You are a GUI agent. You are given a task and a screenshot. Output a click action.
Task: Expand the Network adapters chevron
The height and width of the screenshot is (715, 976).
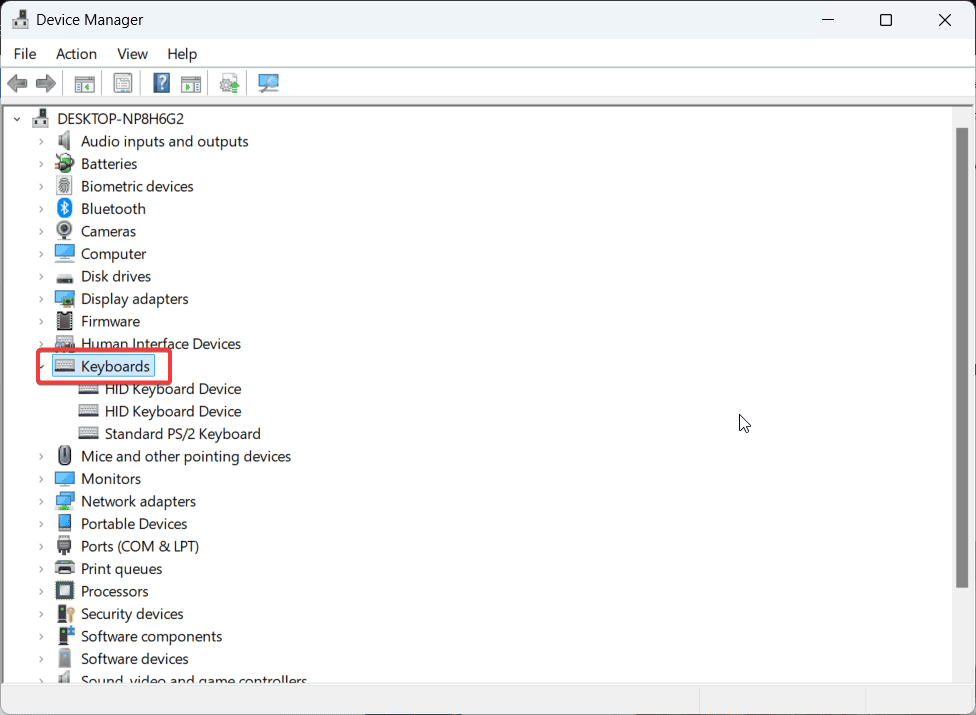click(41, 502)
